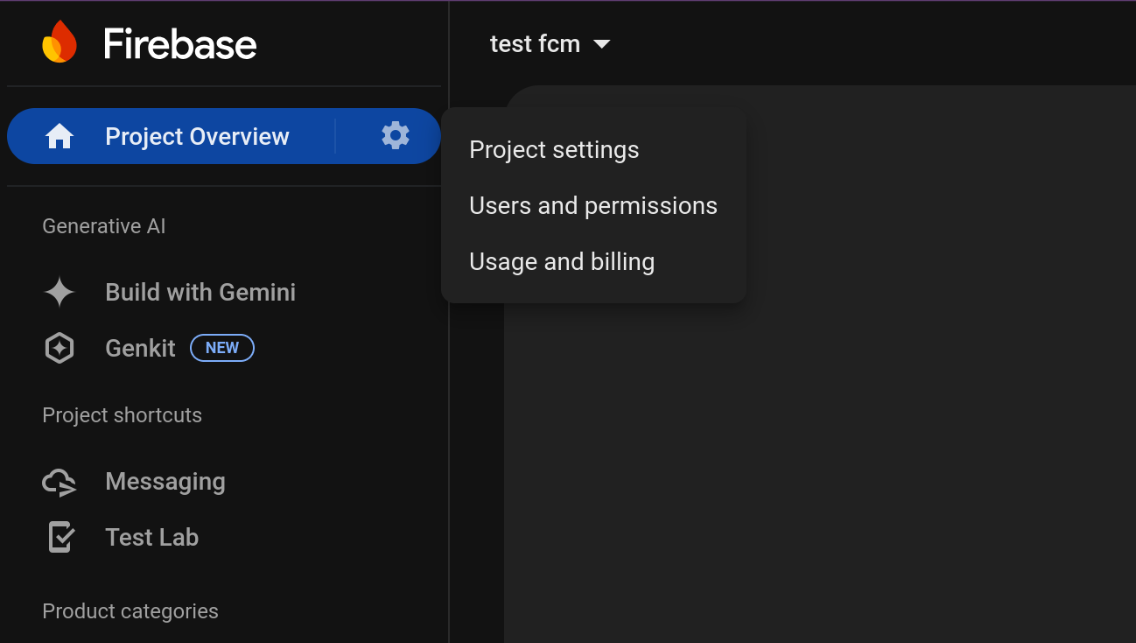The width and height of the screenshot is (1136, 643).
Task: Open the Messaging shortcut
Action: click(x=165, y=481)
